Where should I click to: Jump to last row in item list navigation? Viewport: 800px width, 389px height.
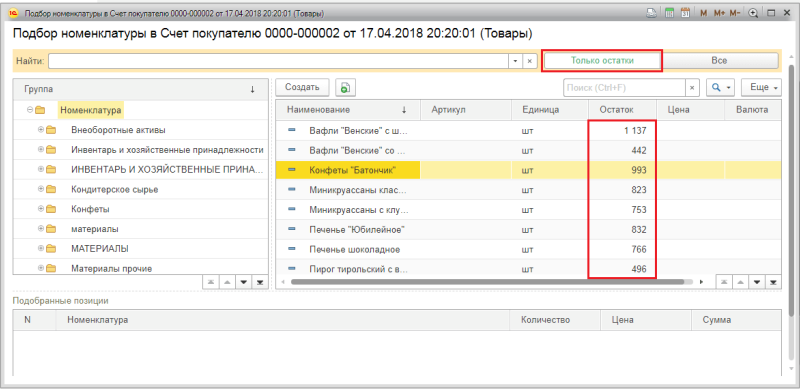click(x=773, y=282)
